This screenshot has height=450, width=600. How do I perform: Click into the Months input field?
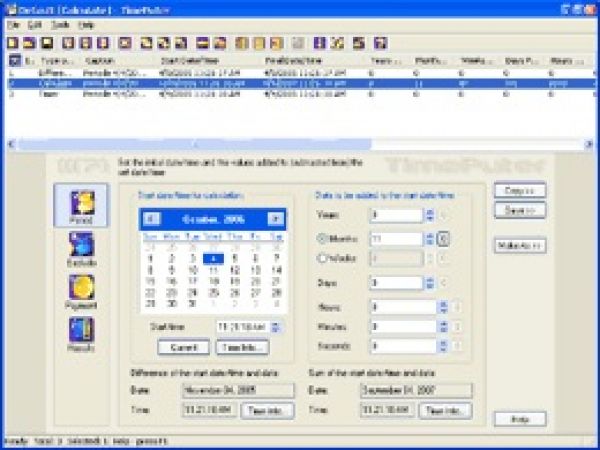click(x=397, y=239)
